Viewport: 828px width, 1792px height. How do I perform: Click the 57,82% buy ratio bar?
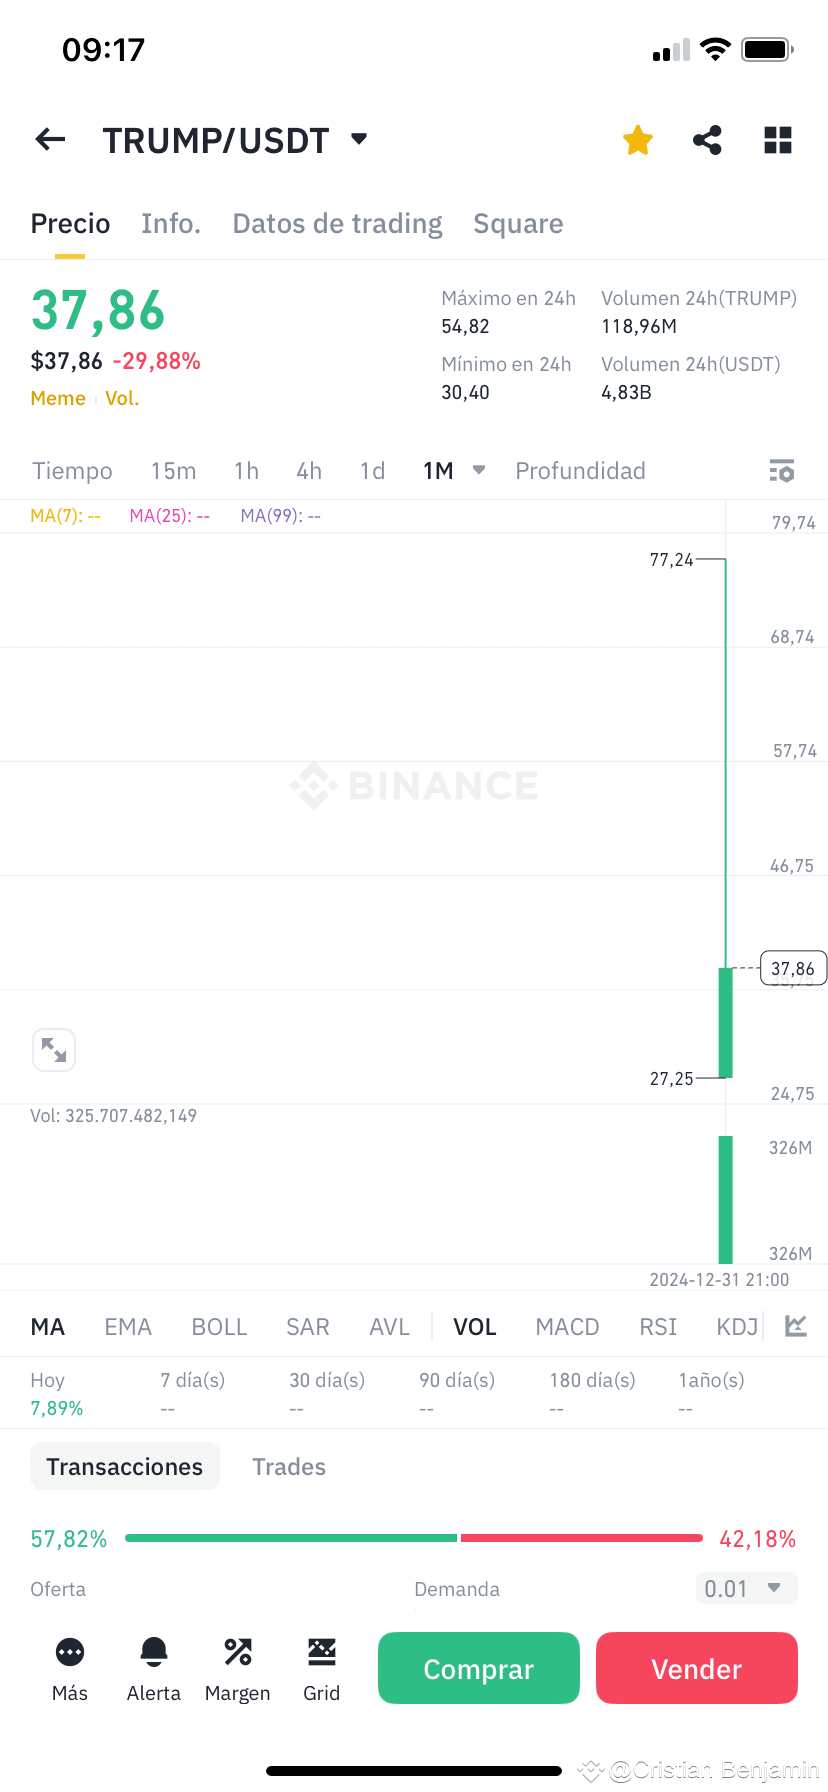tap(291, 1538)
